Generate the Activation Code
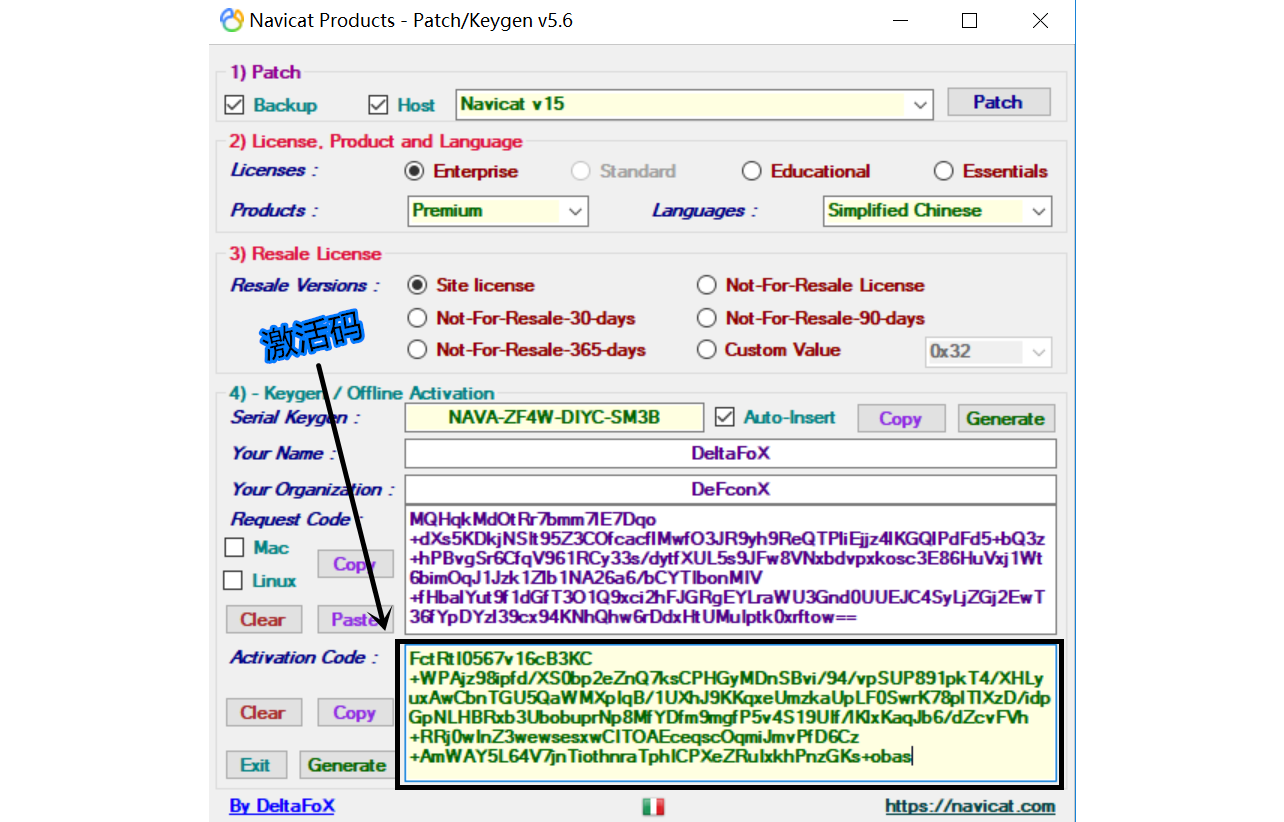1284x822 pixels. click(346, 765)
